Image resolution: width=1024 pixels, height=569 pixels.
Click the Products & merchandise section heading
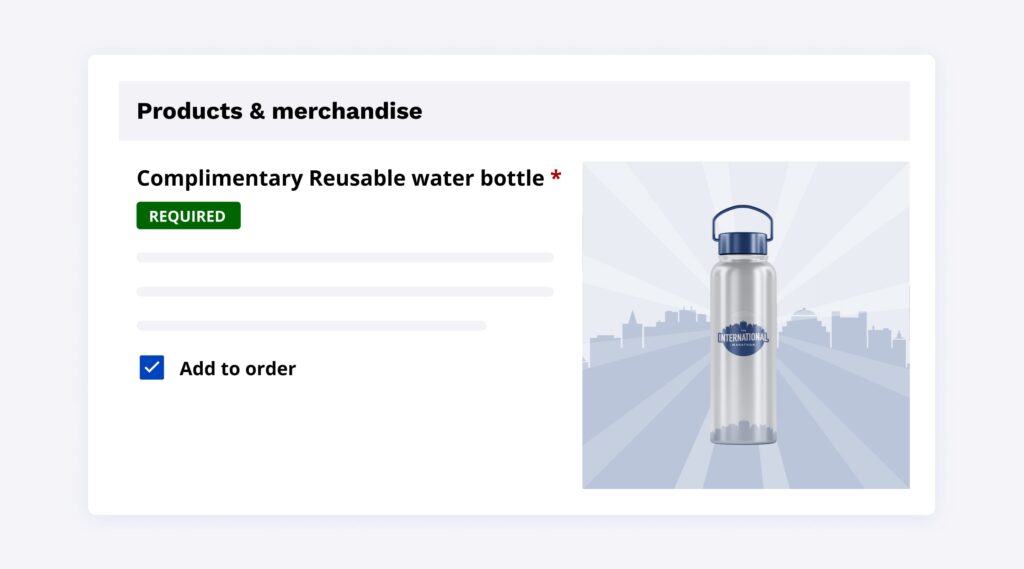pyautogui.click(x=279, y=111)
